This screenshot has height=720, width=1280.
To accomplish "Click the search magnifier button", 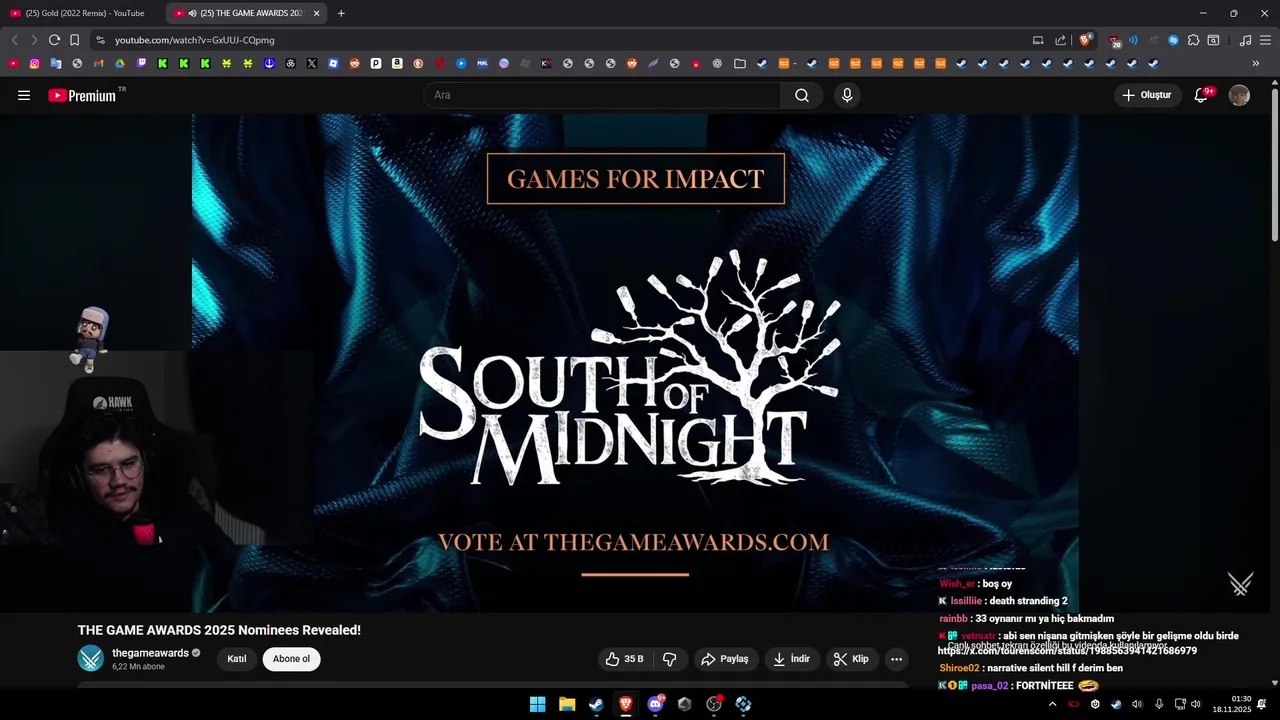I will click(x=802, y=95).
